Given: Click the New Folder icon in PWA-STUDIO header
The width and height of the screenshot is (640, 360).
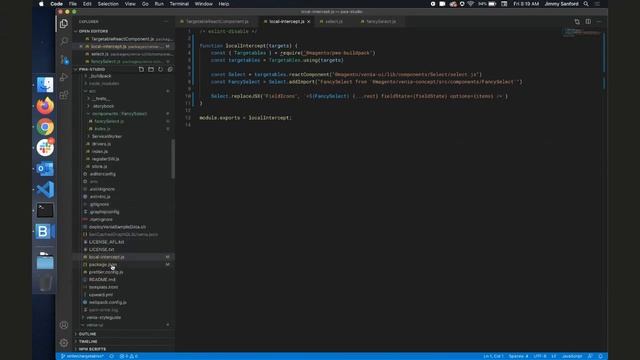Looking at the screenshot, I should (x=151, y=69).
